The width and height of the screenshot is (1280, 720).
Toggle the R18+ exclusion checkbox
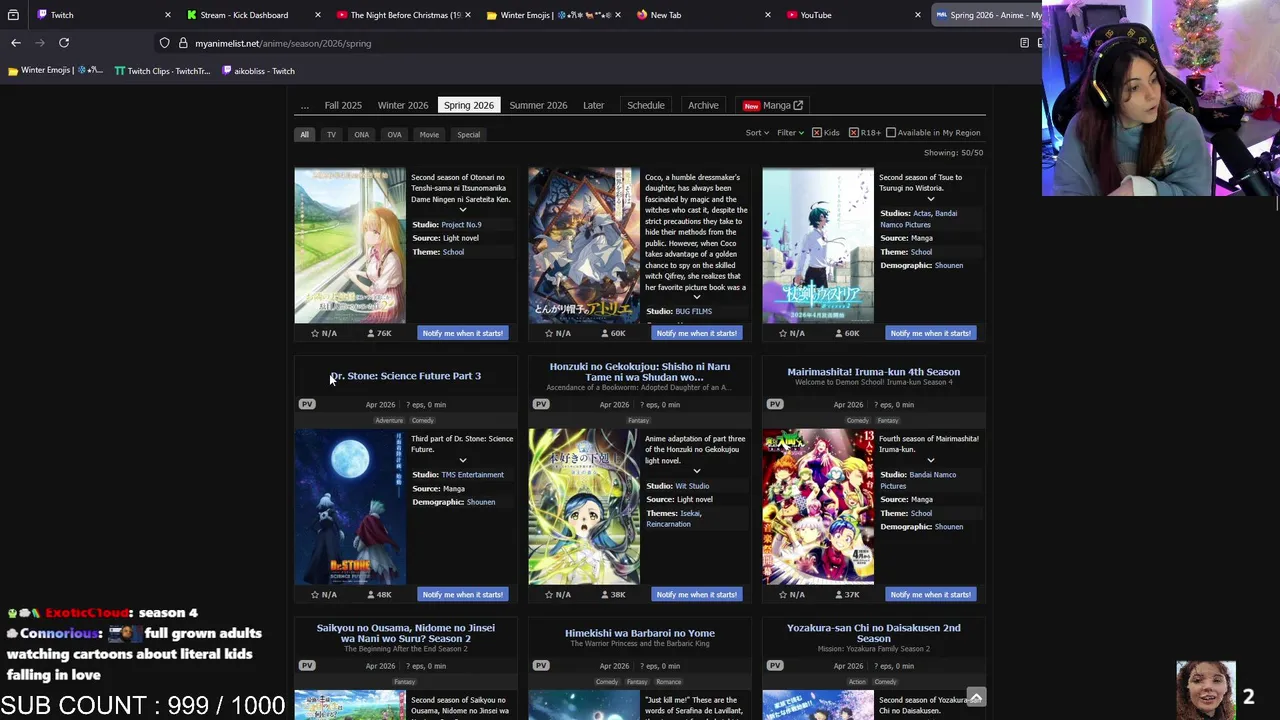[x=854, y=133]
